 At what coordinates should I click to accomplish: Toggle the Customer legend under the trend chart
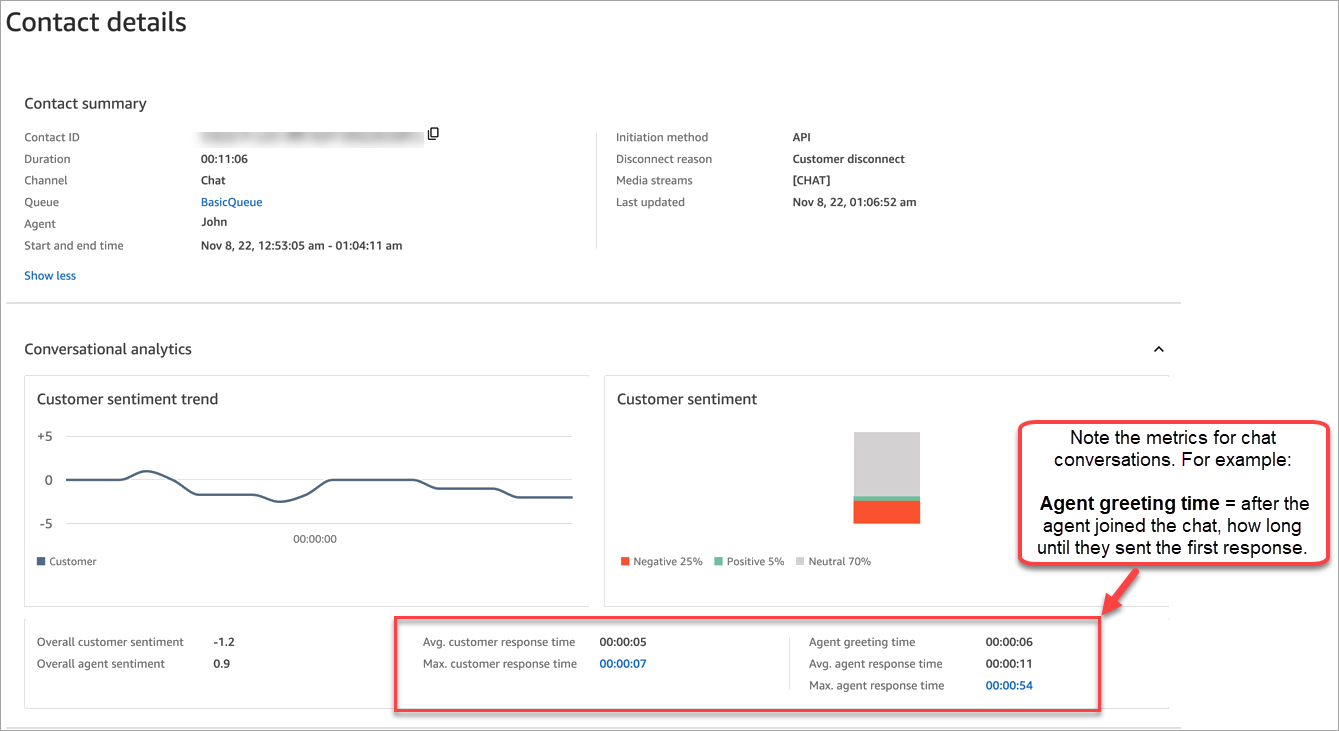pos(66,561)
